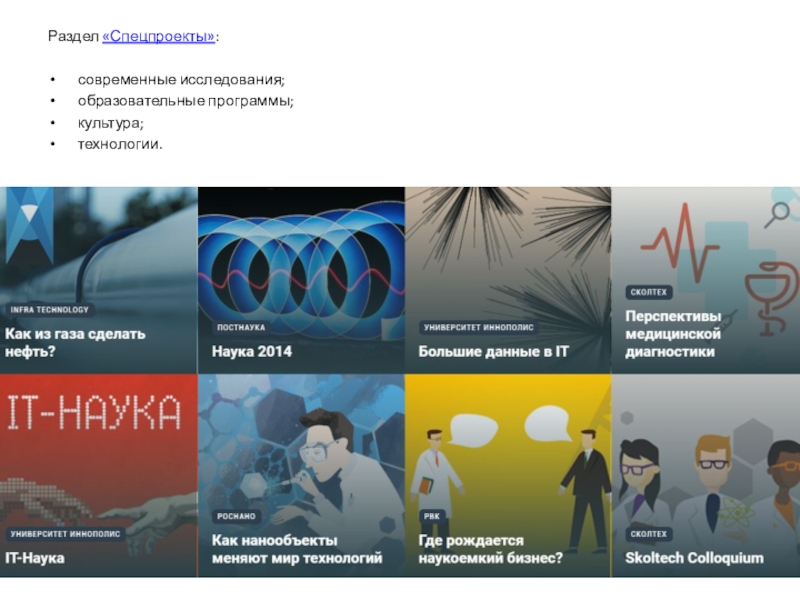The height and width of the screenshot is (600, 800).
Task: Click the РВК tag
Action: pyautogui.click(x=432, y=516)
